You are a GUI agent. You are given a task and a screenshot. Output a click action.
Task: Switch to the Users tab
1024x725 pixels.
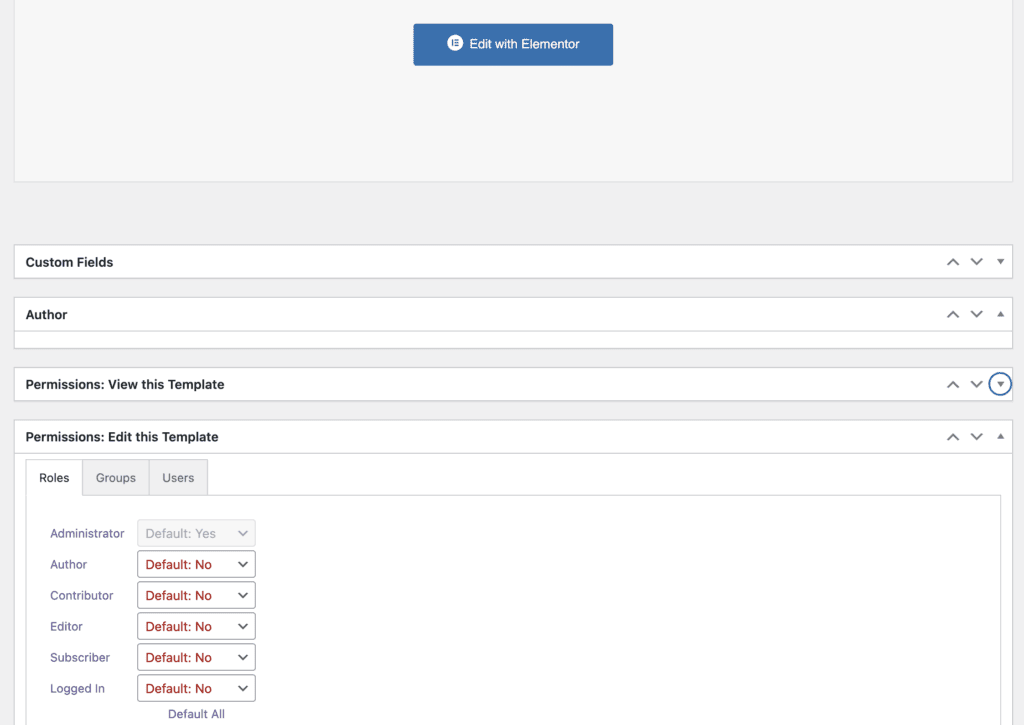(178, 477)
